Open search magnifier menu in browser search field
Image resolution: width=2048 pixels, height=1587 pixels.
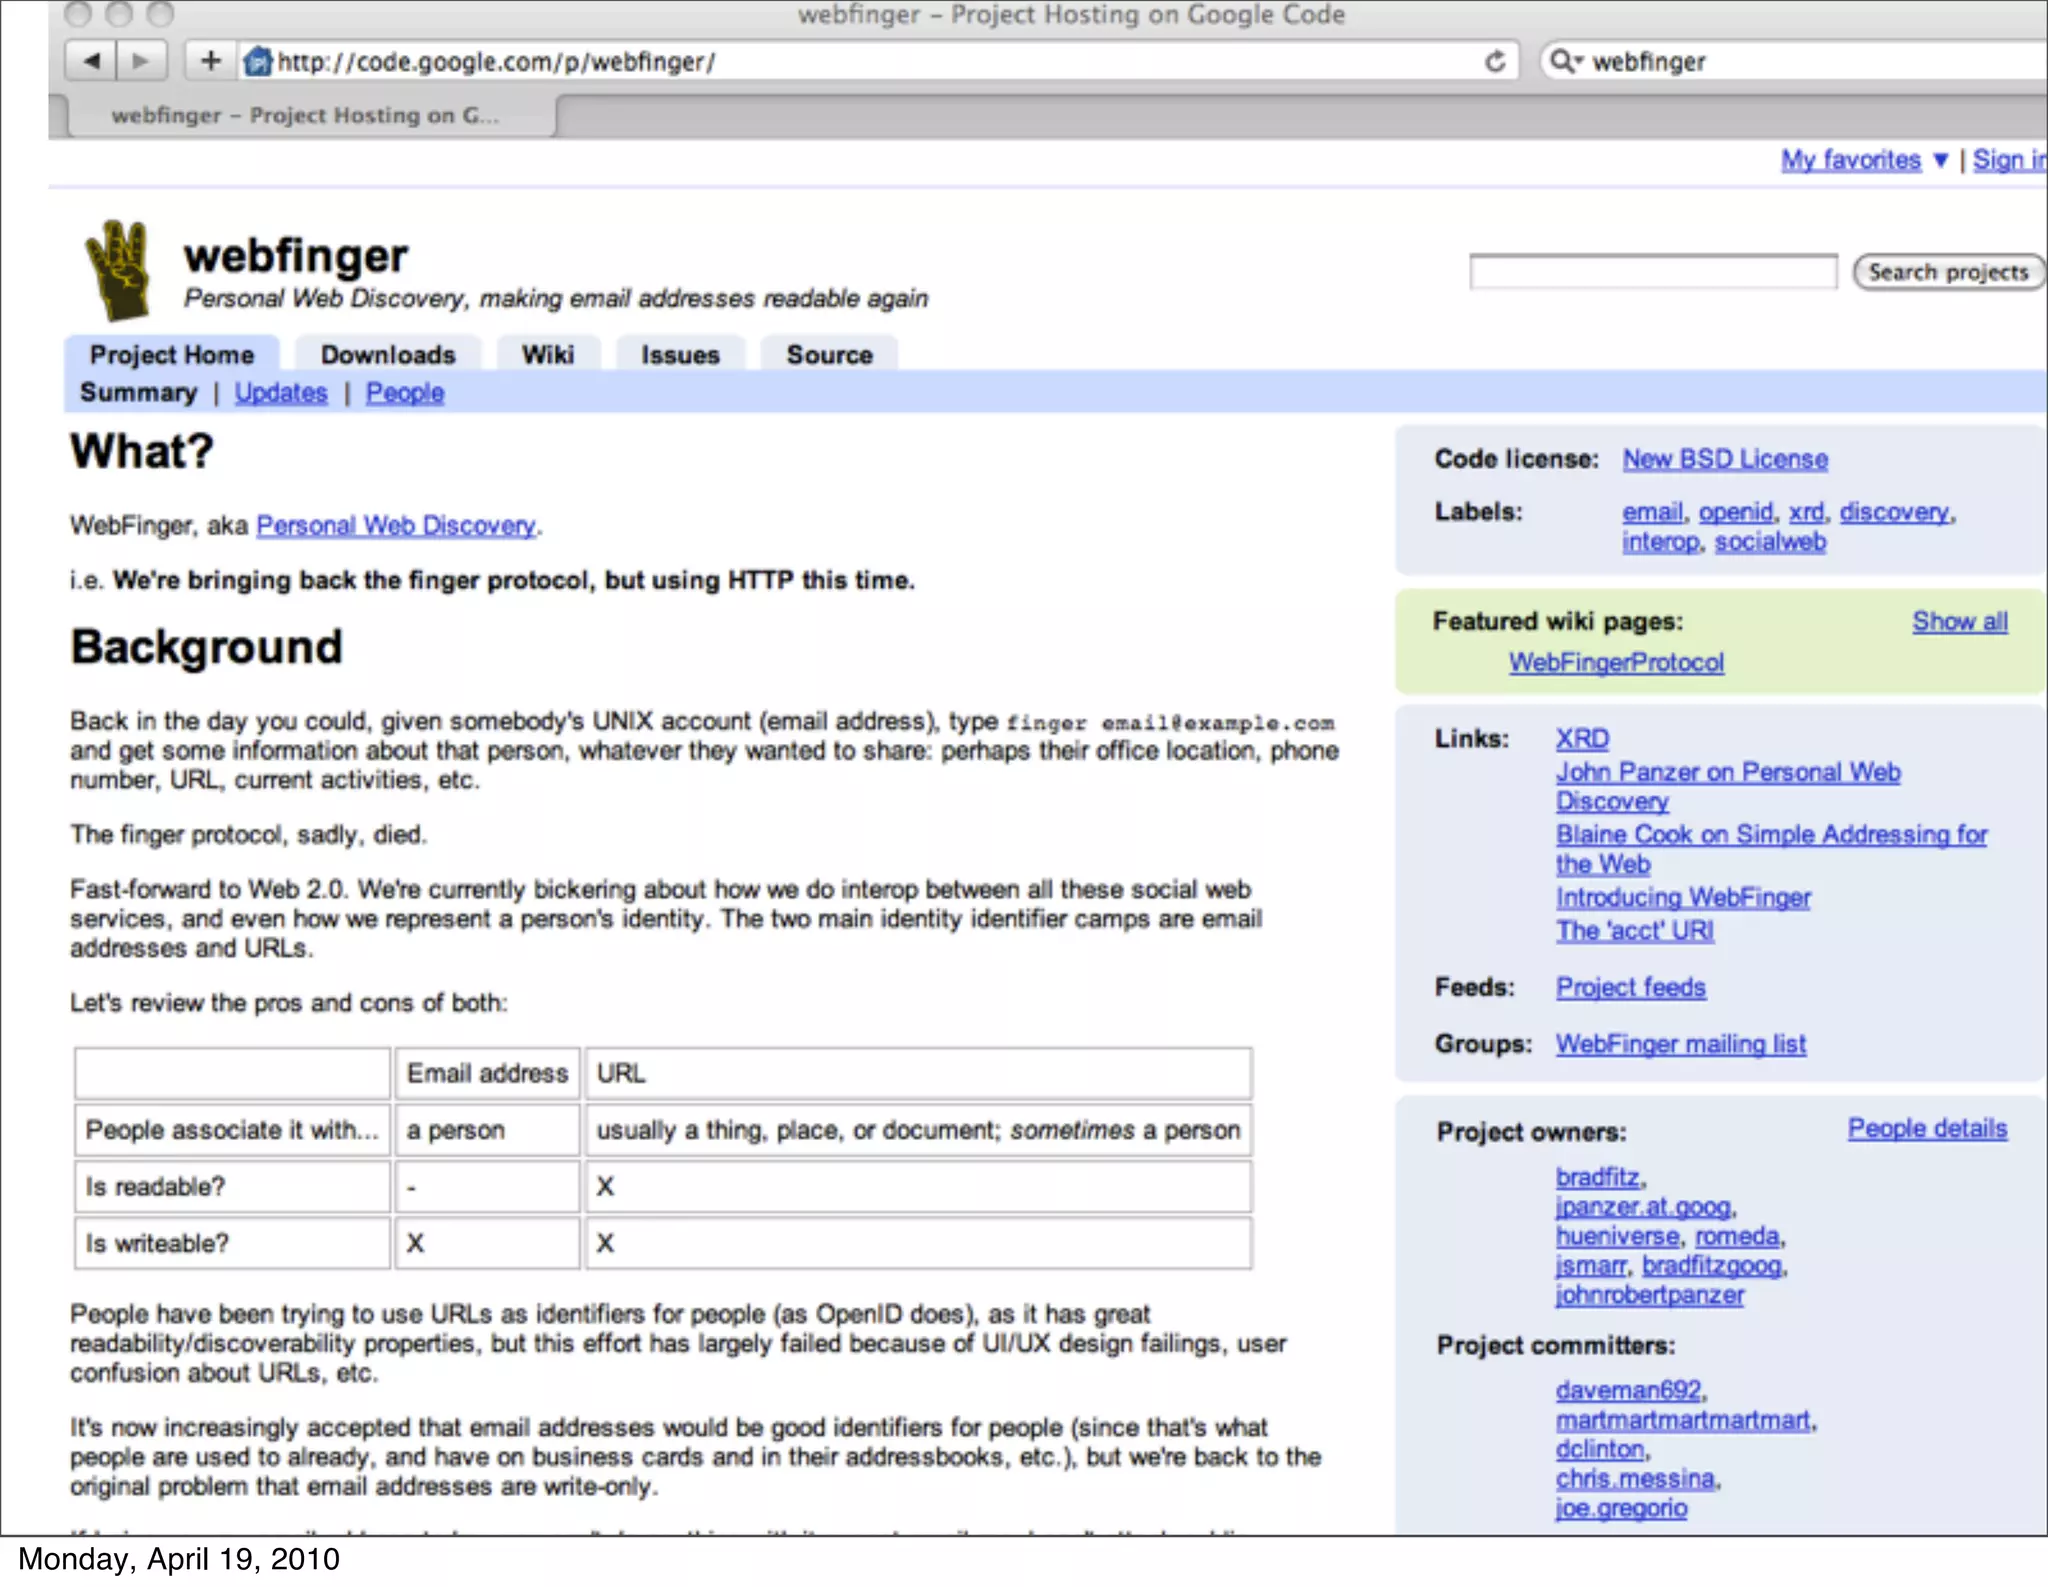point(1564,61)
